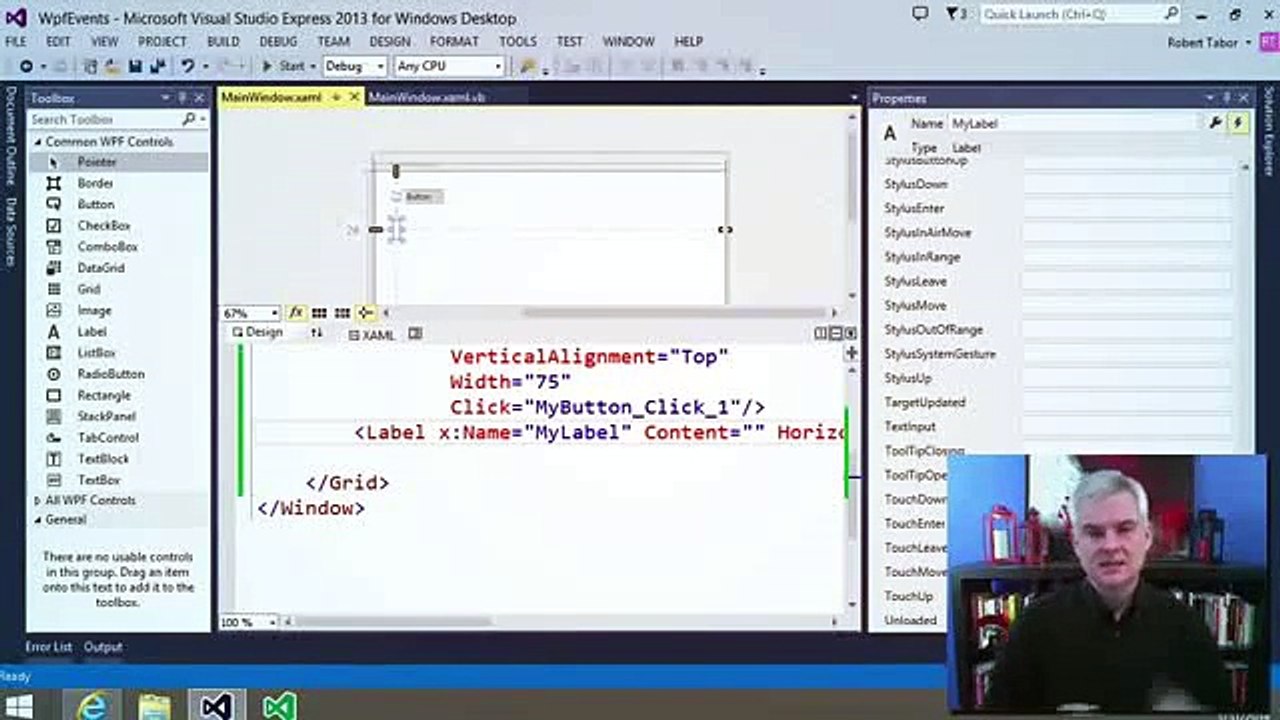Collapse the split pane
This screenshot has height=720, width=1280.
tap(850, 334)
